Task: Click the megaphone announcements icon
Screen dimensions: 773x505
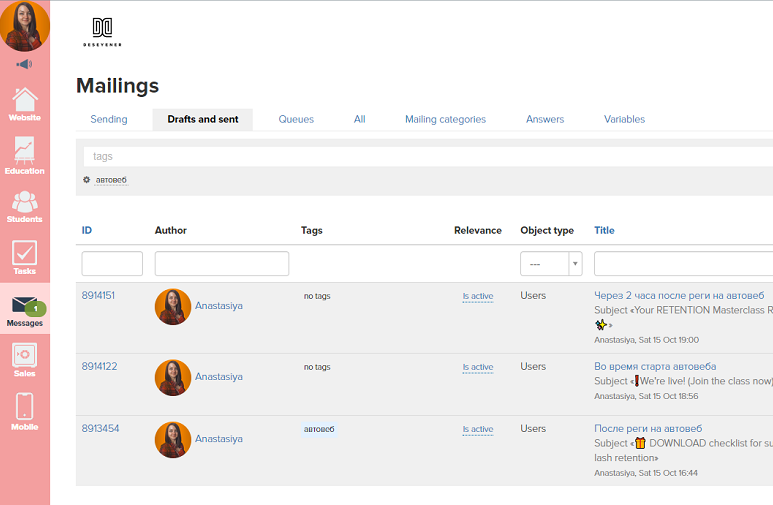Action: pos(25,65)
